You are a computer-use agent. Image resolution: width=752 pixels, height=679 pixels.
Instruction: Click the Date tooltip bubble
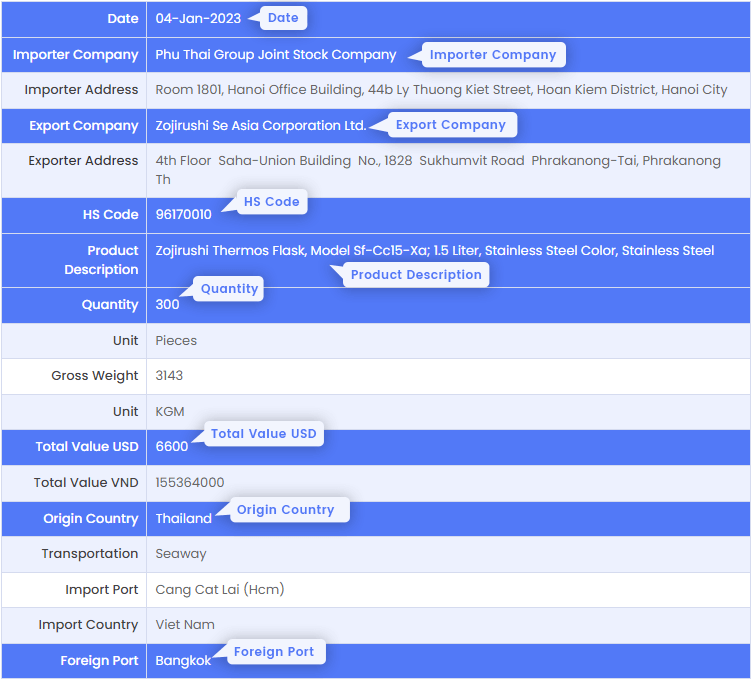pos(283,18)
